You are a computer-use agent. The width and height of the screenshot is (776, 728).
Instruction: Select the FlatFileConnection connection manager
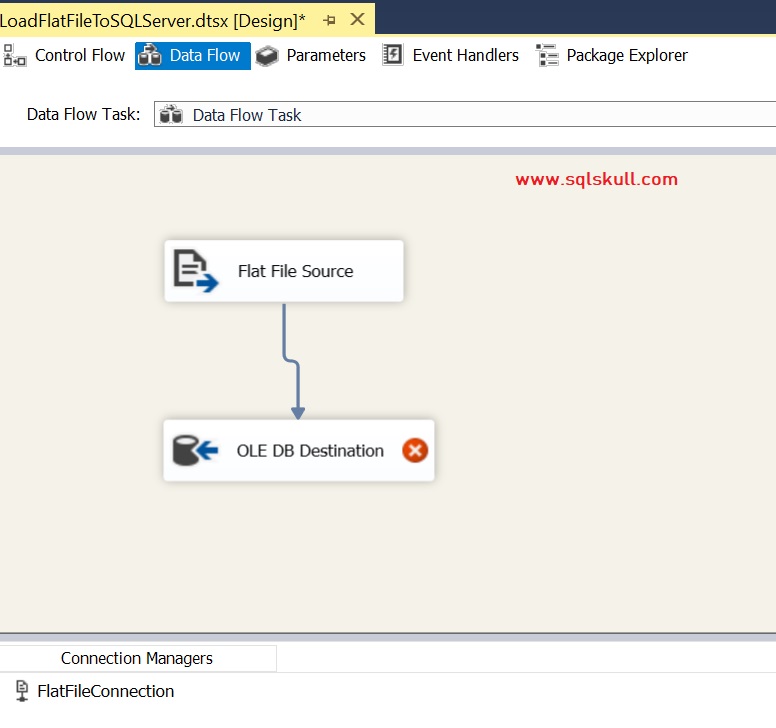coord(95,691)
